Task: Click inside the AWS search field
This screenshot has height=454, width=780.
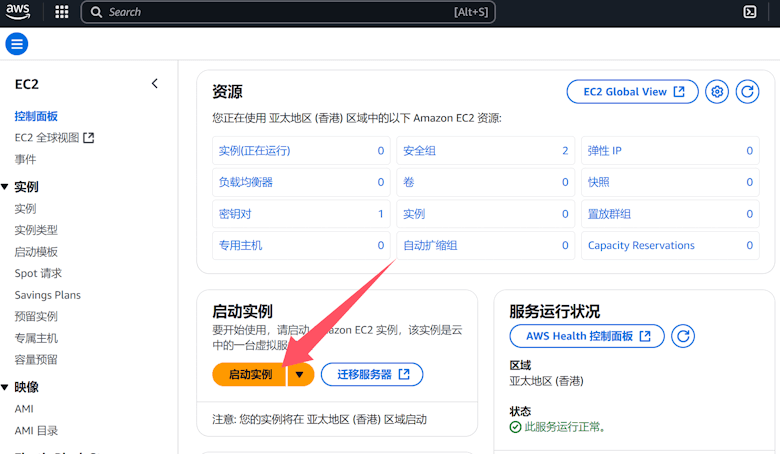Action: coord(288,12)
